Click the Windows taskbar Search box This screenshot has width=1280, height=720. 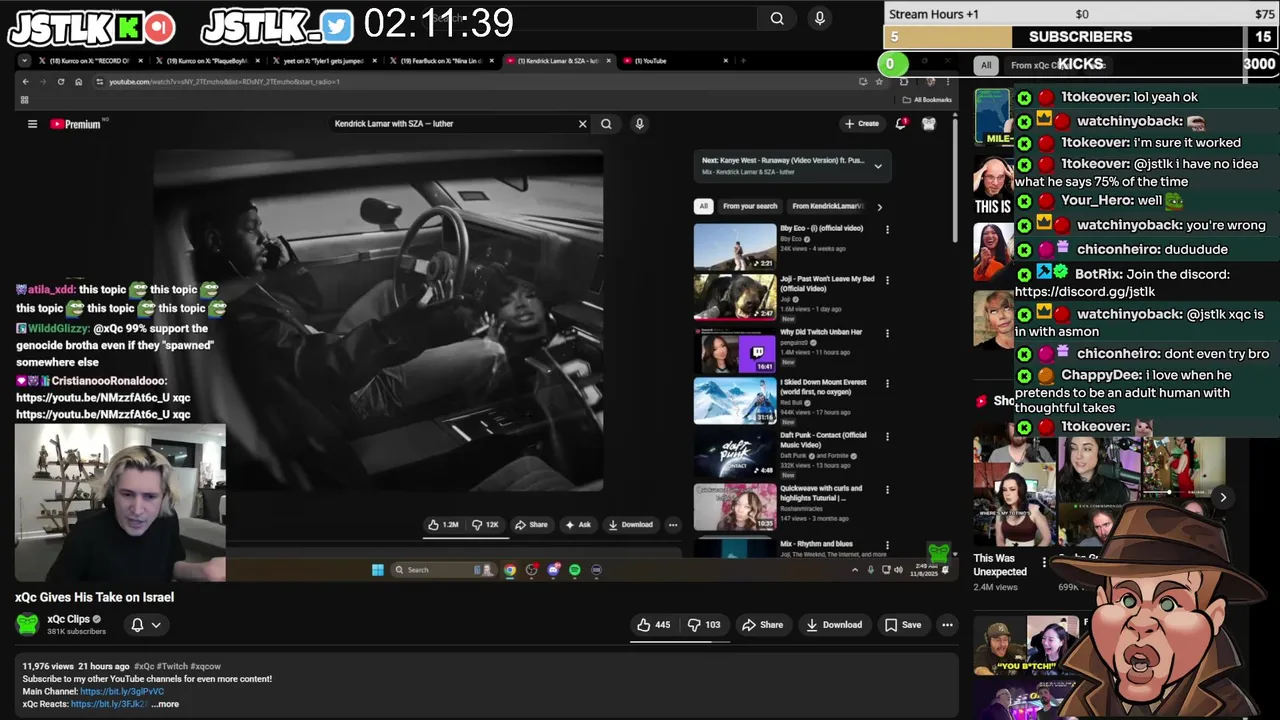pos(444,570)
